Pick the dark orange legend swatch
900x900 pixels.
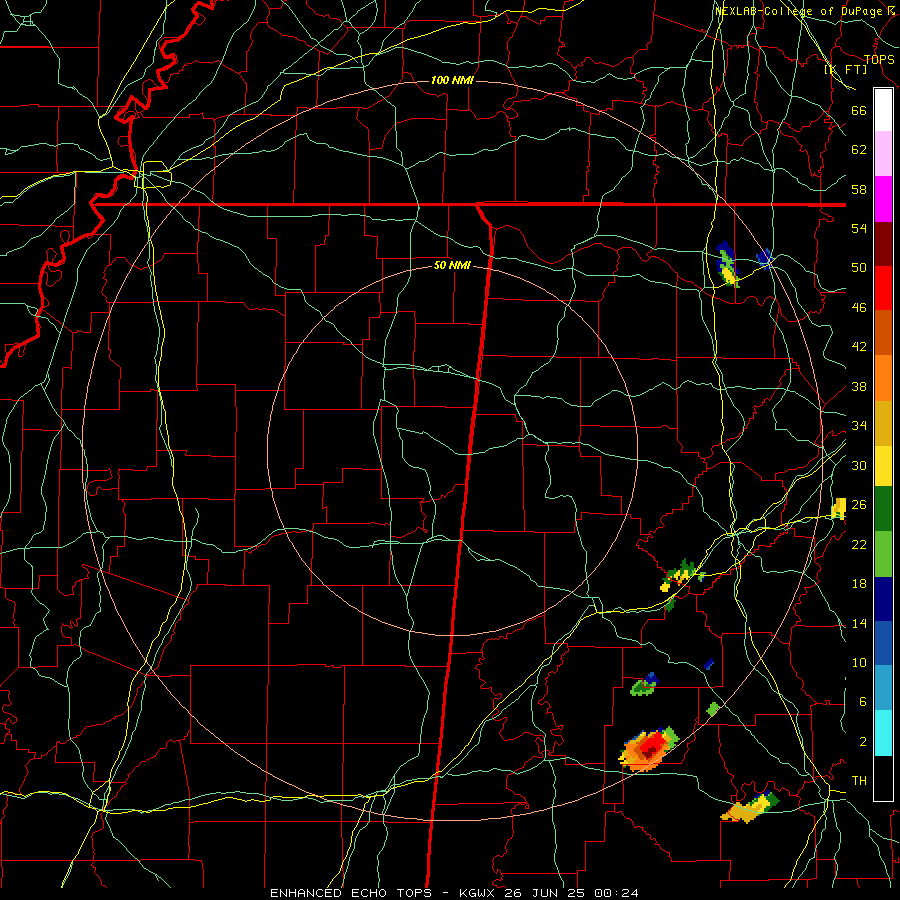click(x=883, y=333)
